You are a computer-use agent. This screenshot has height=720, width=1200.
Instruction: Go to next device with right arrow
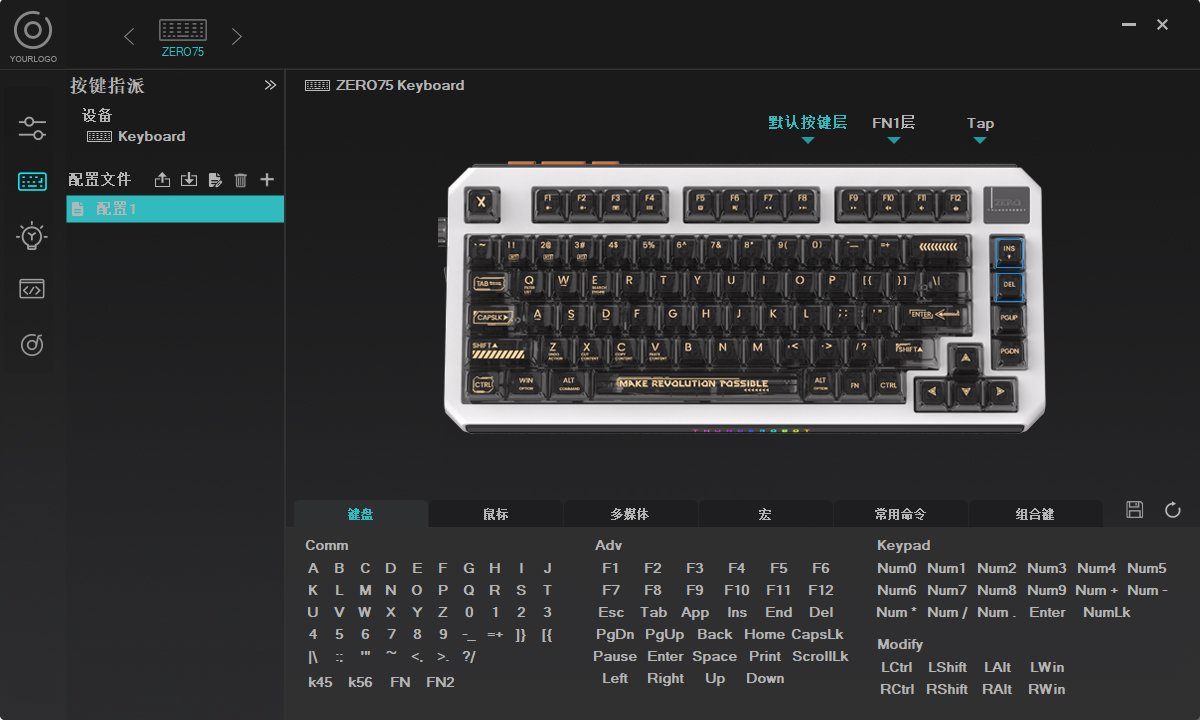(x=237, y=37)
